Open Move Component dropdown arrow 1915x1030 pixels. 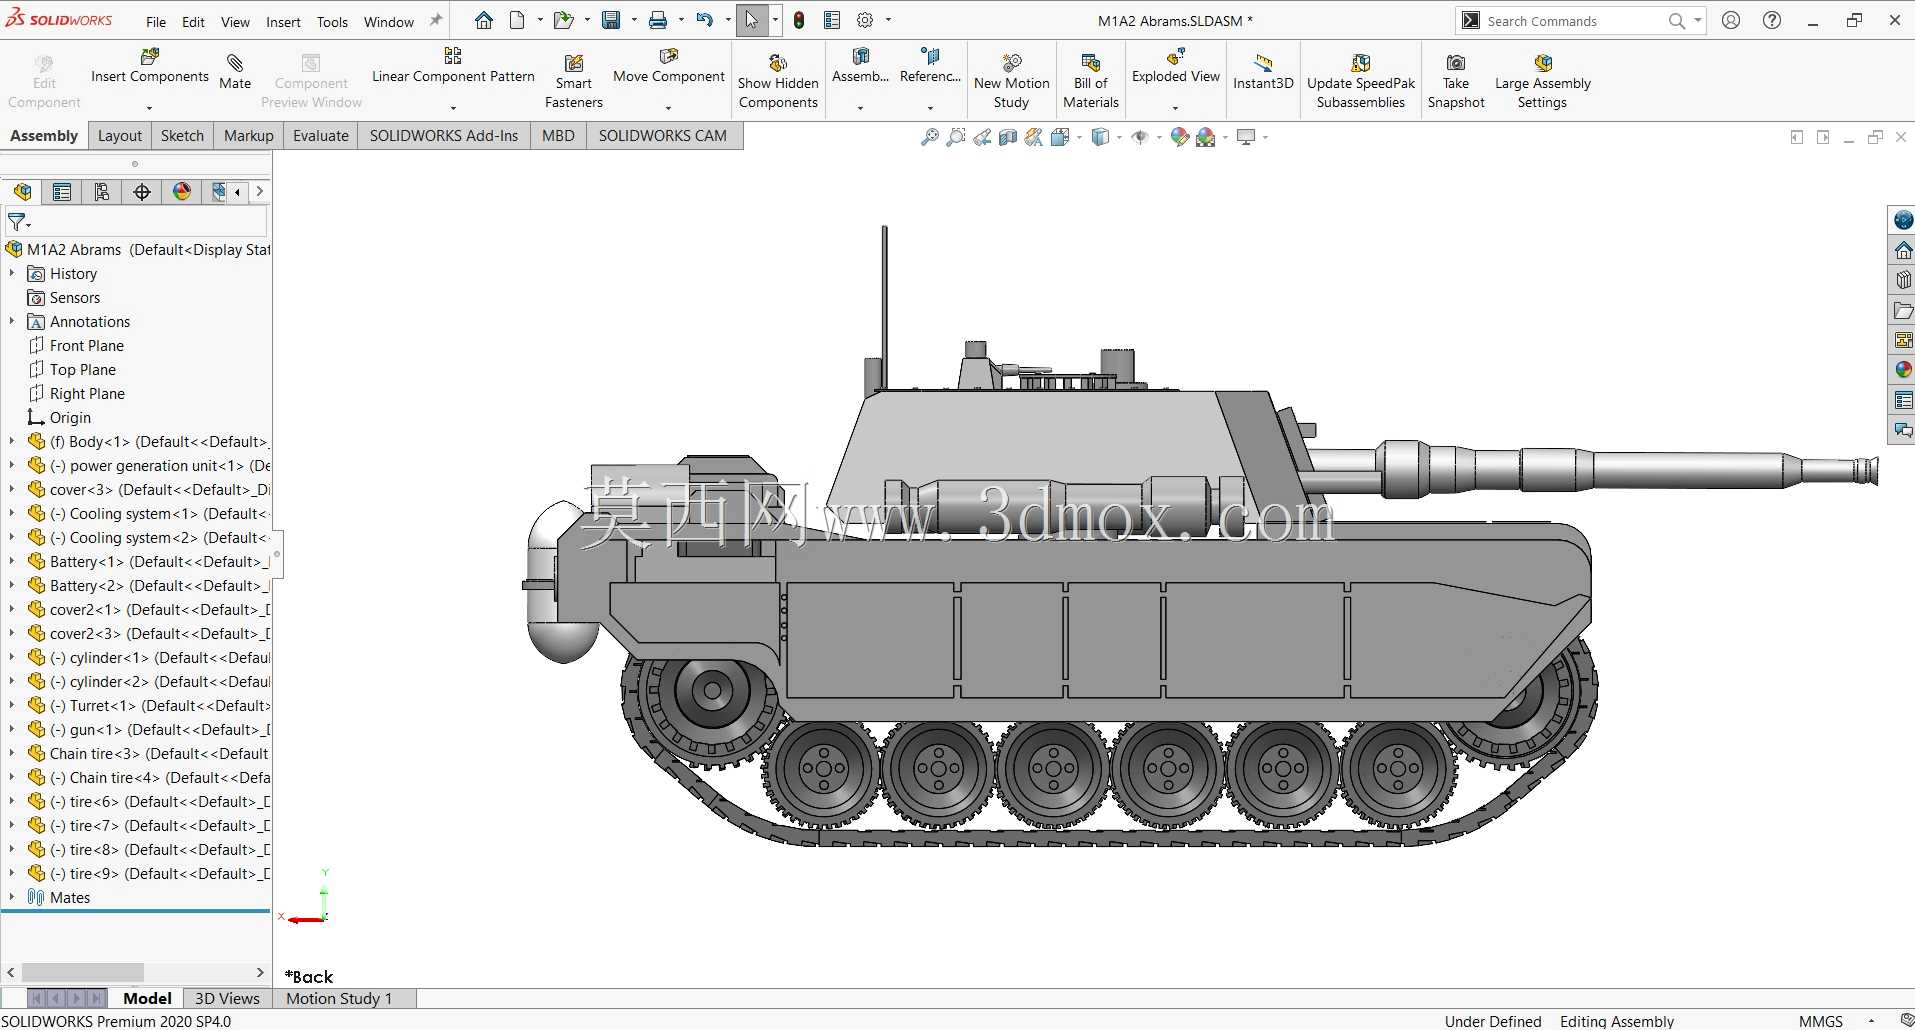(x=668, y=107)
